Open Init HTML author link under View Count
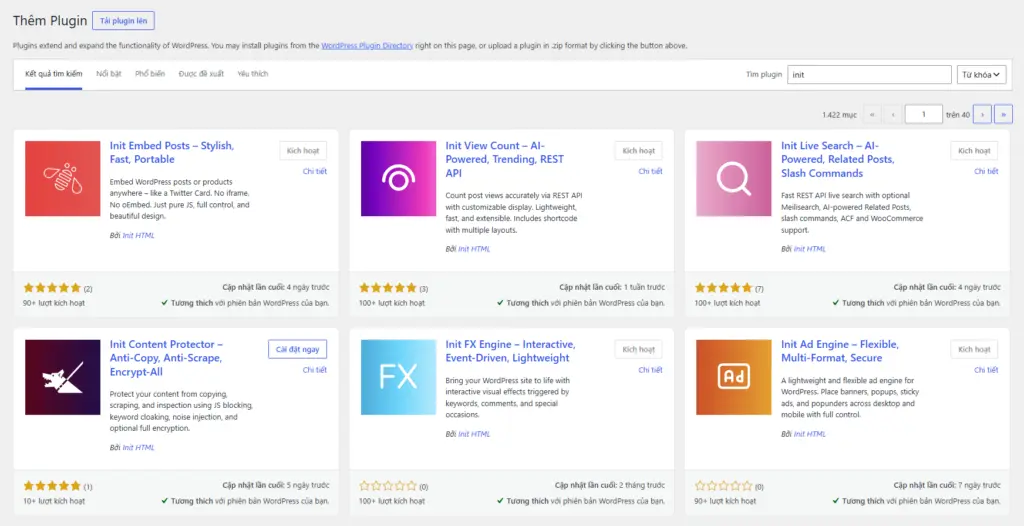Image resolution: width=1024 pixels, height=526 pixels. click(474, 249)
